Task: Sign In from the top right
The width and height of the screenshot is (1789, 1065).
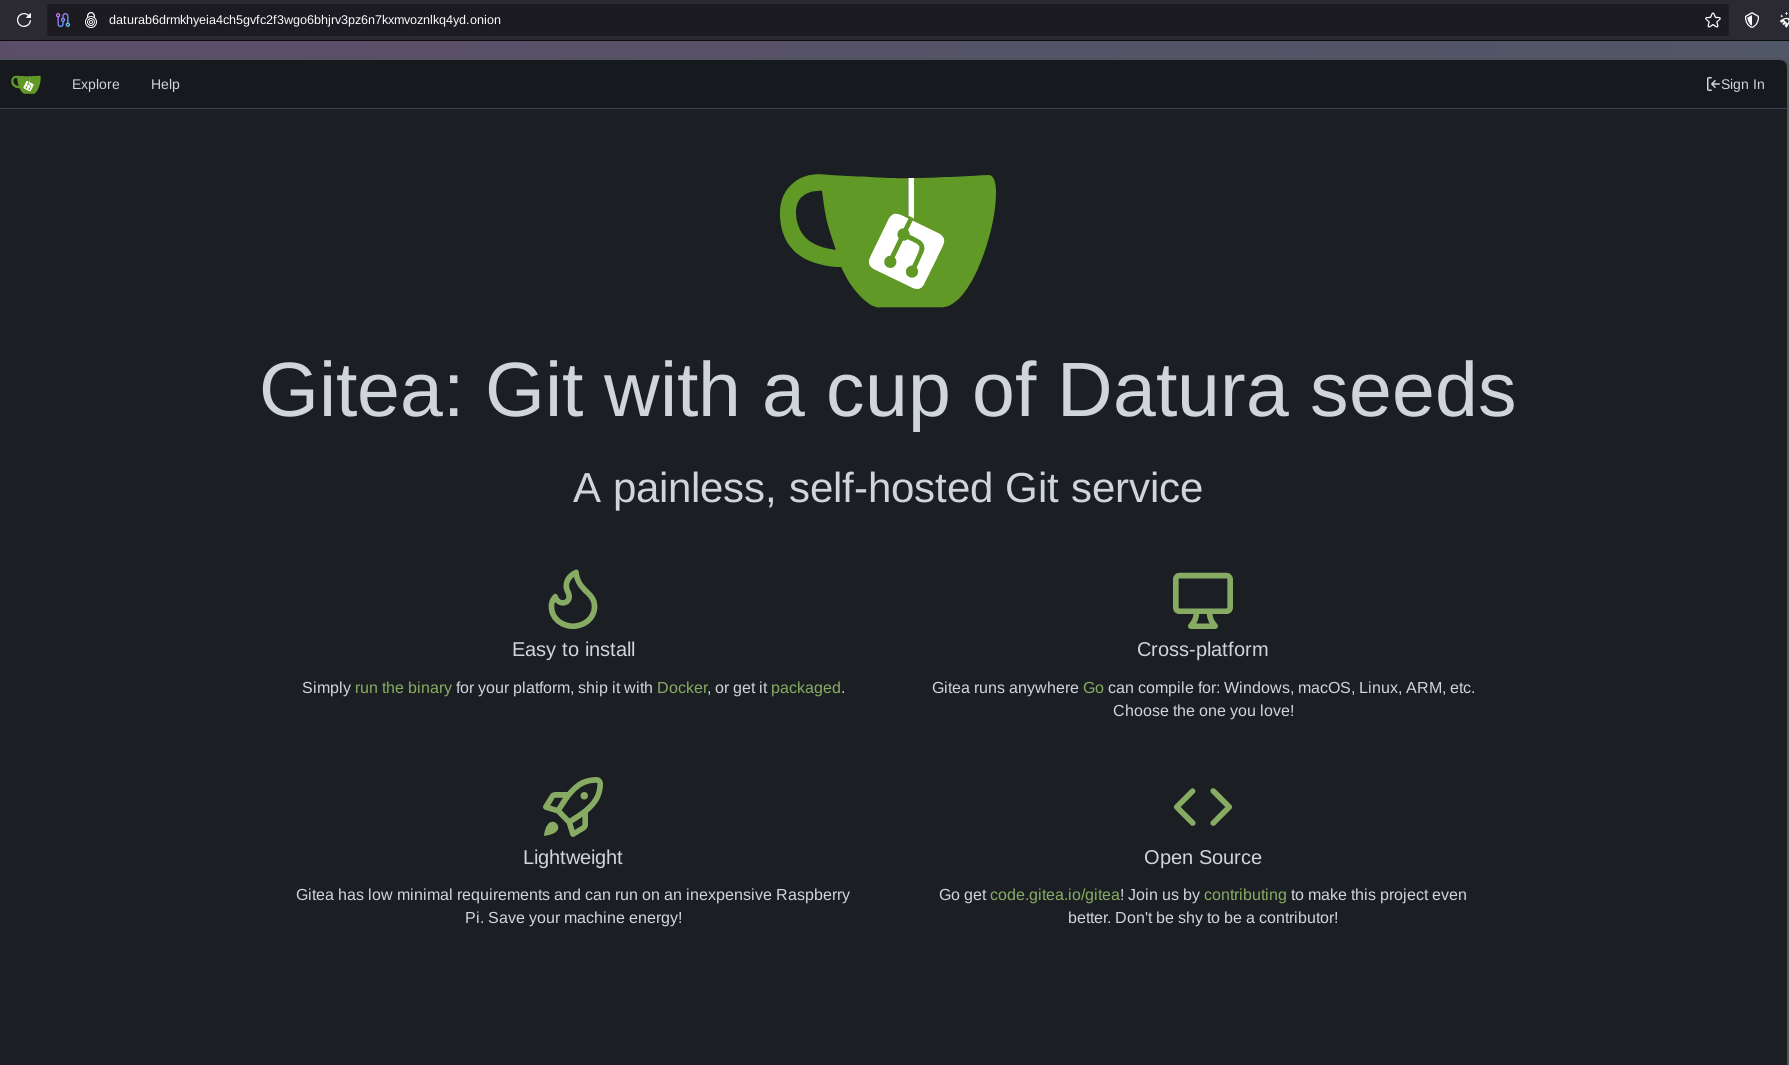Action: coord(1735,85)
